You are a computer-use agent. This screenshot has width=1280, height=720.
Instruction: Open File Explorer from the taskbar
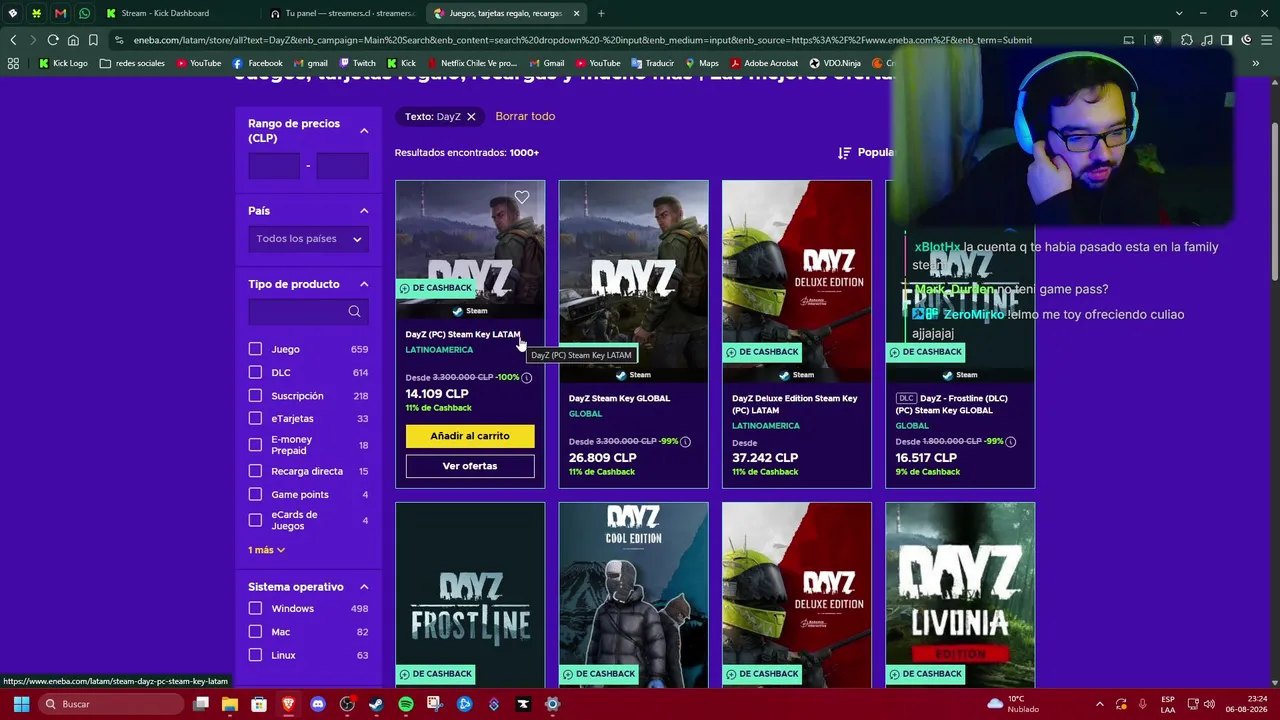tap(230, 704)
